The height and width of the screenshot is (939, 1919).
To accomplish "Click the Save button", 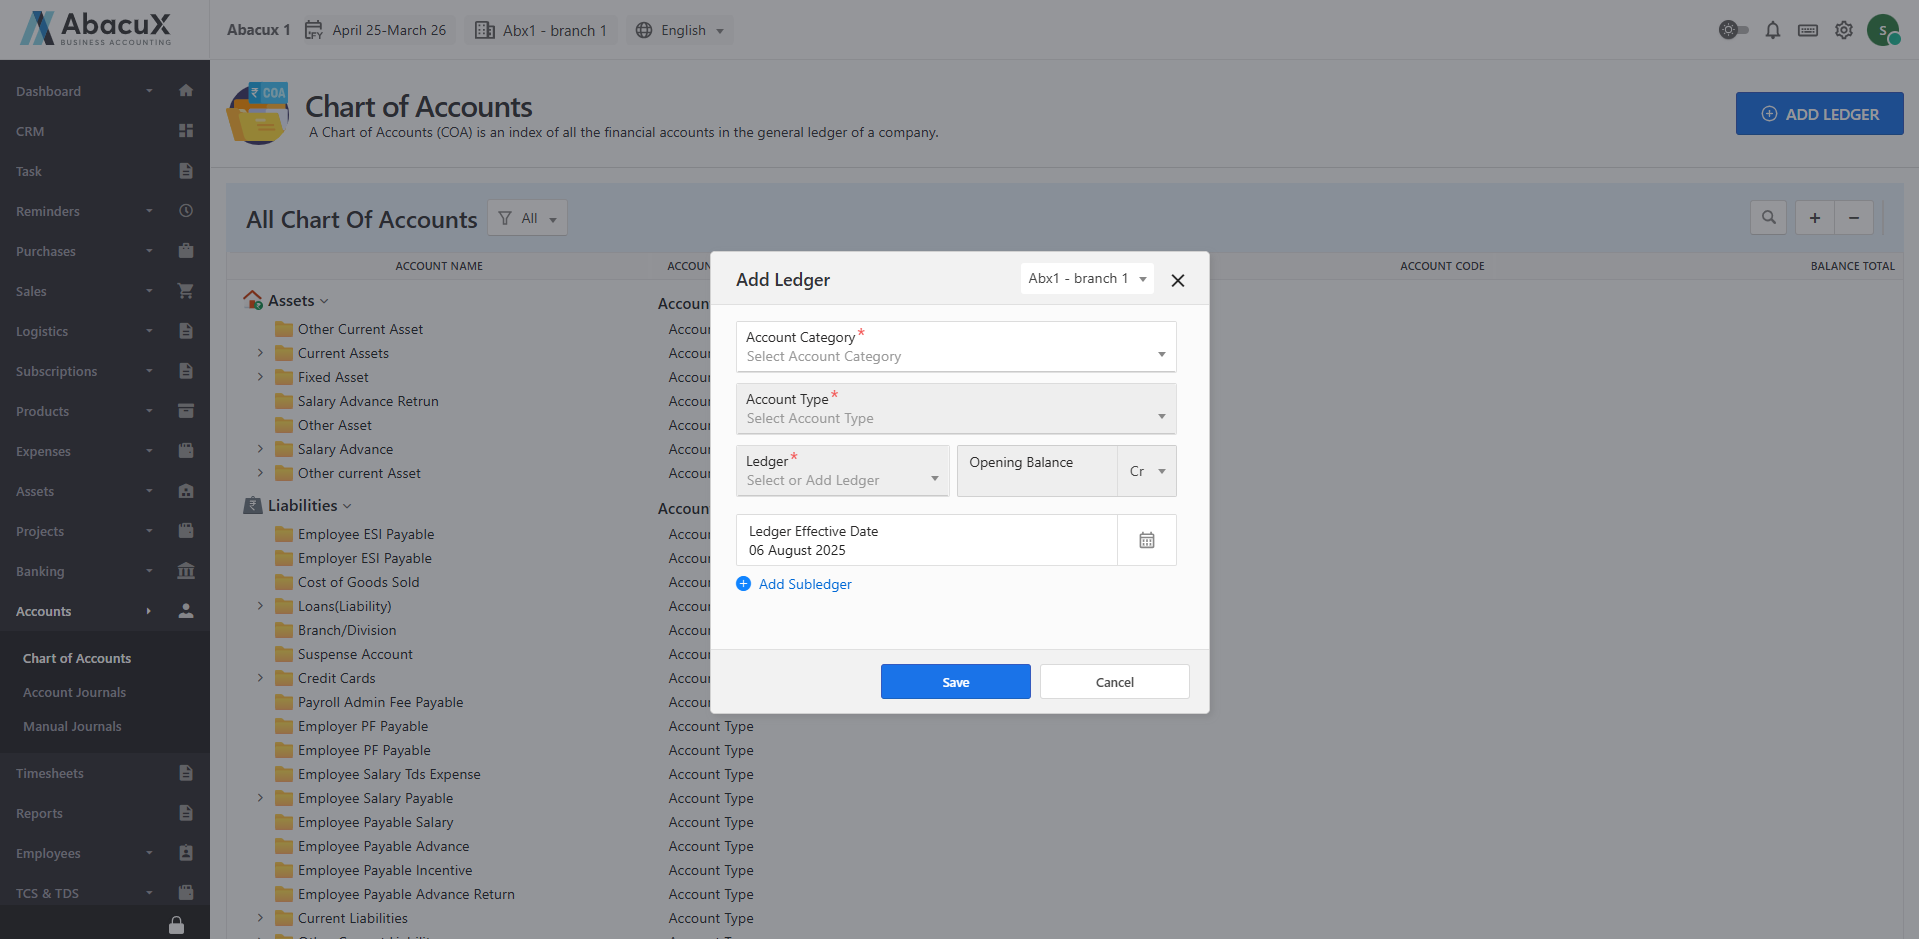I will point(955,682).
